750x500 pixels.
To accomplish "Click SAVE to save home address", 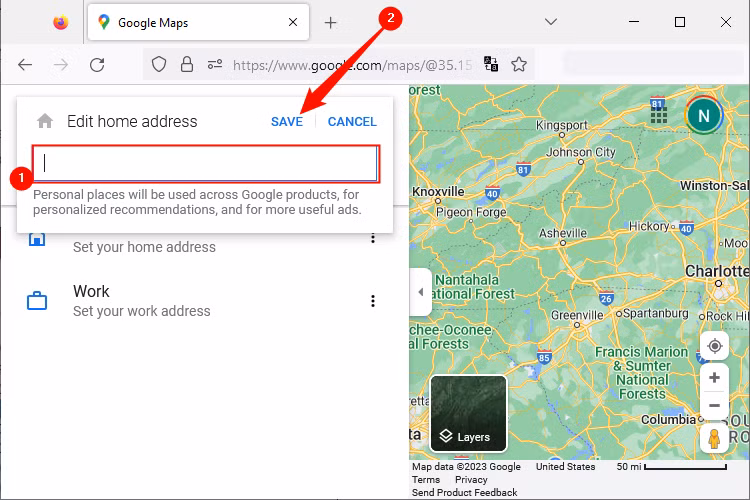I will pos(287,122).
